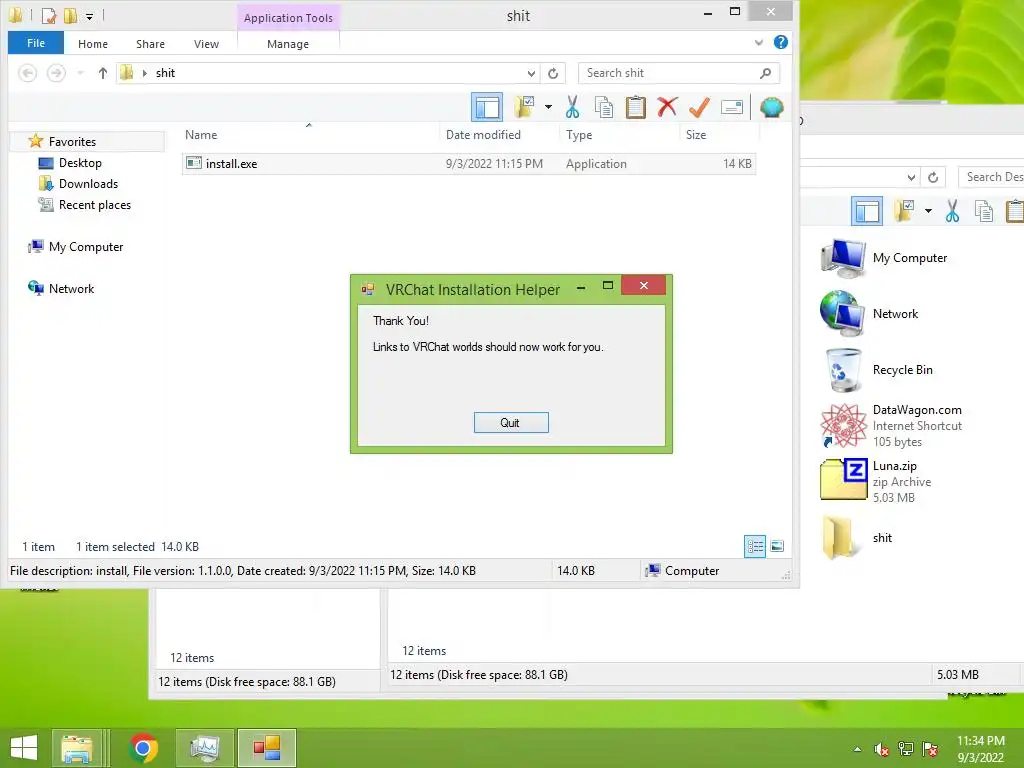The height and width of the screenshot is (768, 1024).
Task: Open Google Chrome from the taskbar
Action: click(143, 748)
